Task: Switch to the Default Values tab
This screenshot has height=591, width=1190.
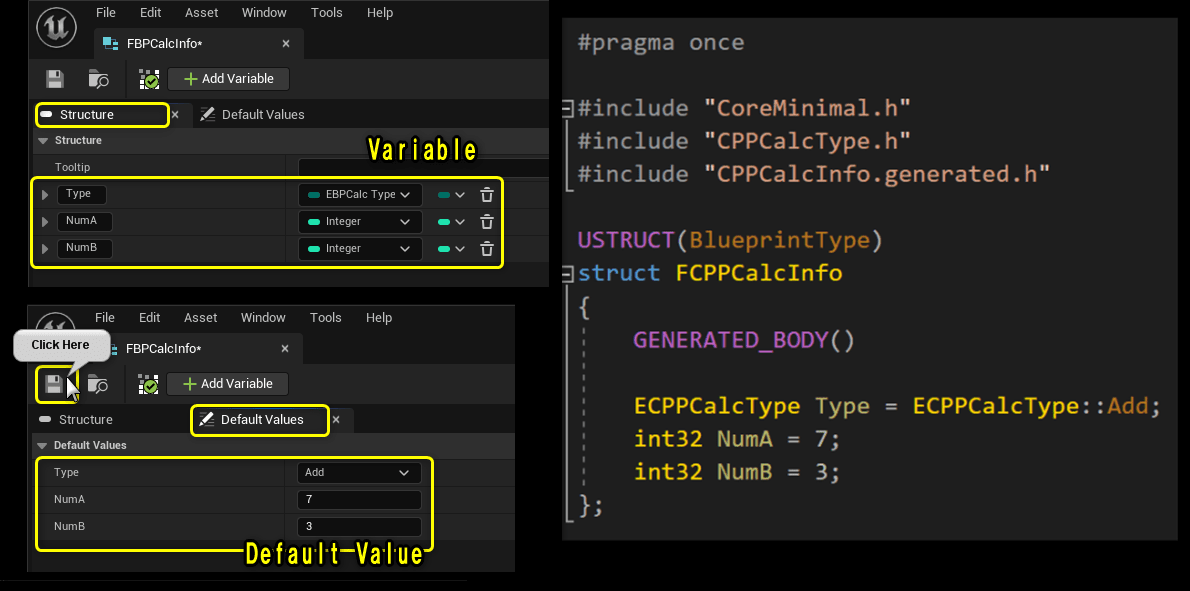Action: click(x=262, y=114)
